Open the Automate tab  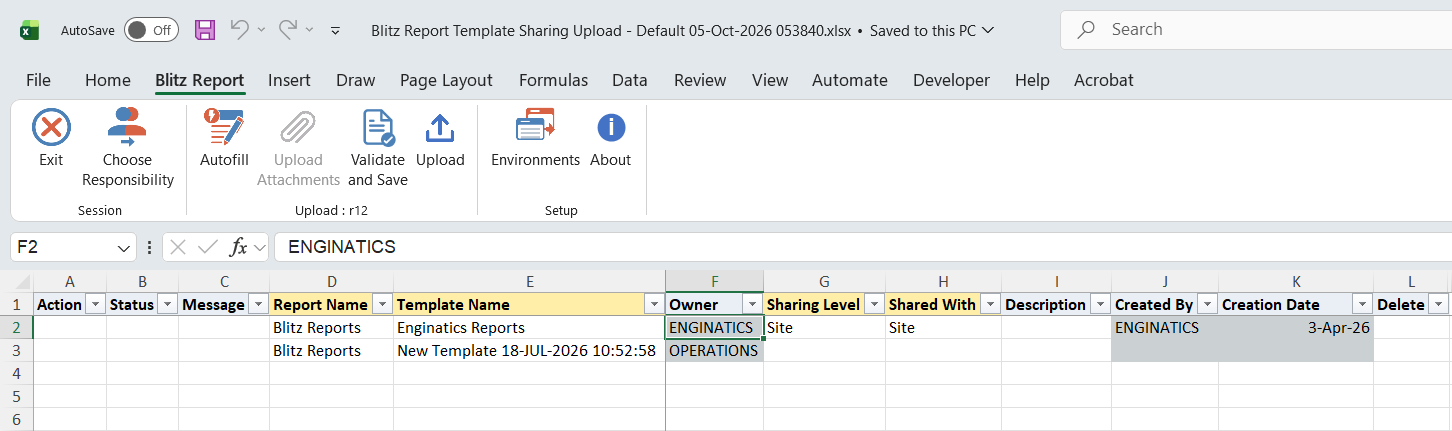click(x=850, y=80)
